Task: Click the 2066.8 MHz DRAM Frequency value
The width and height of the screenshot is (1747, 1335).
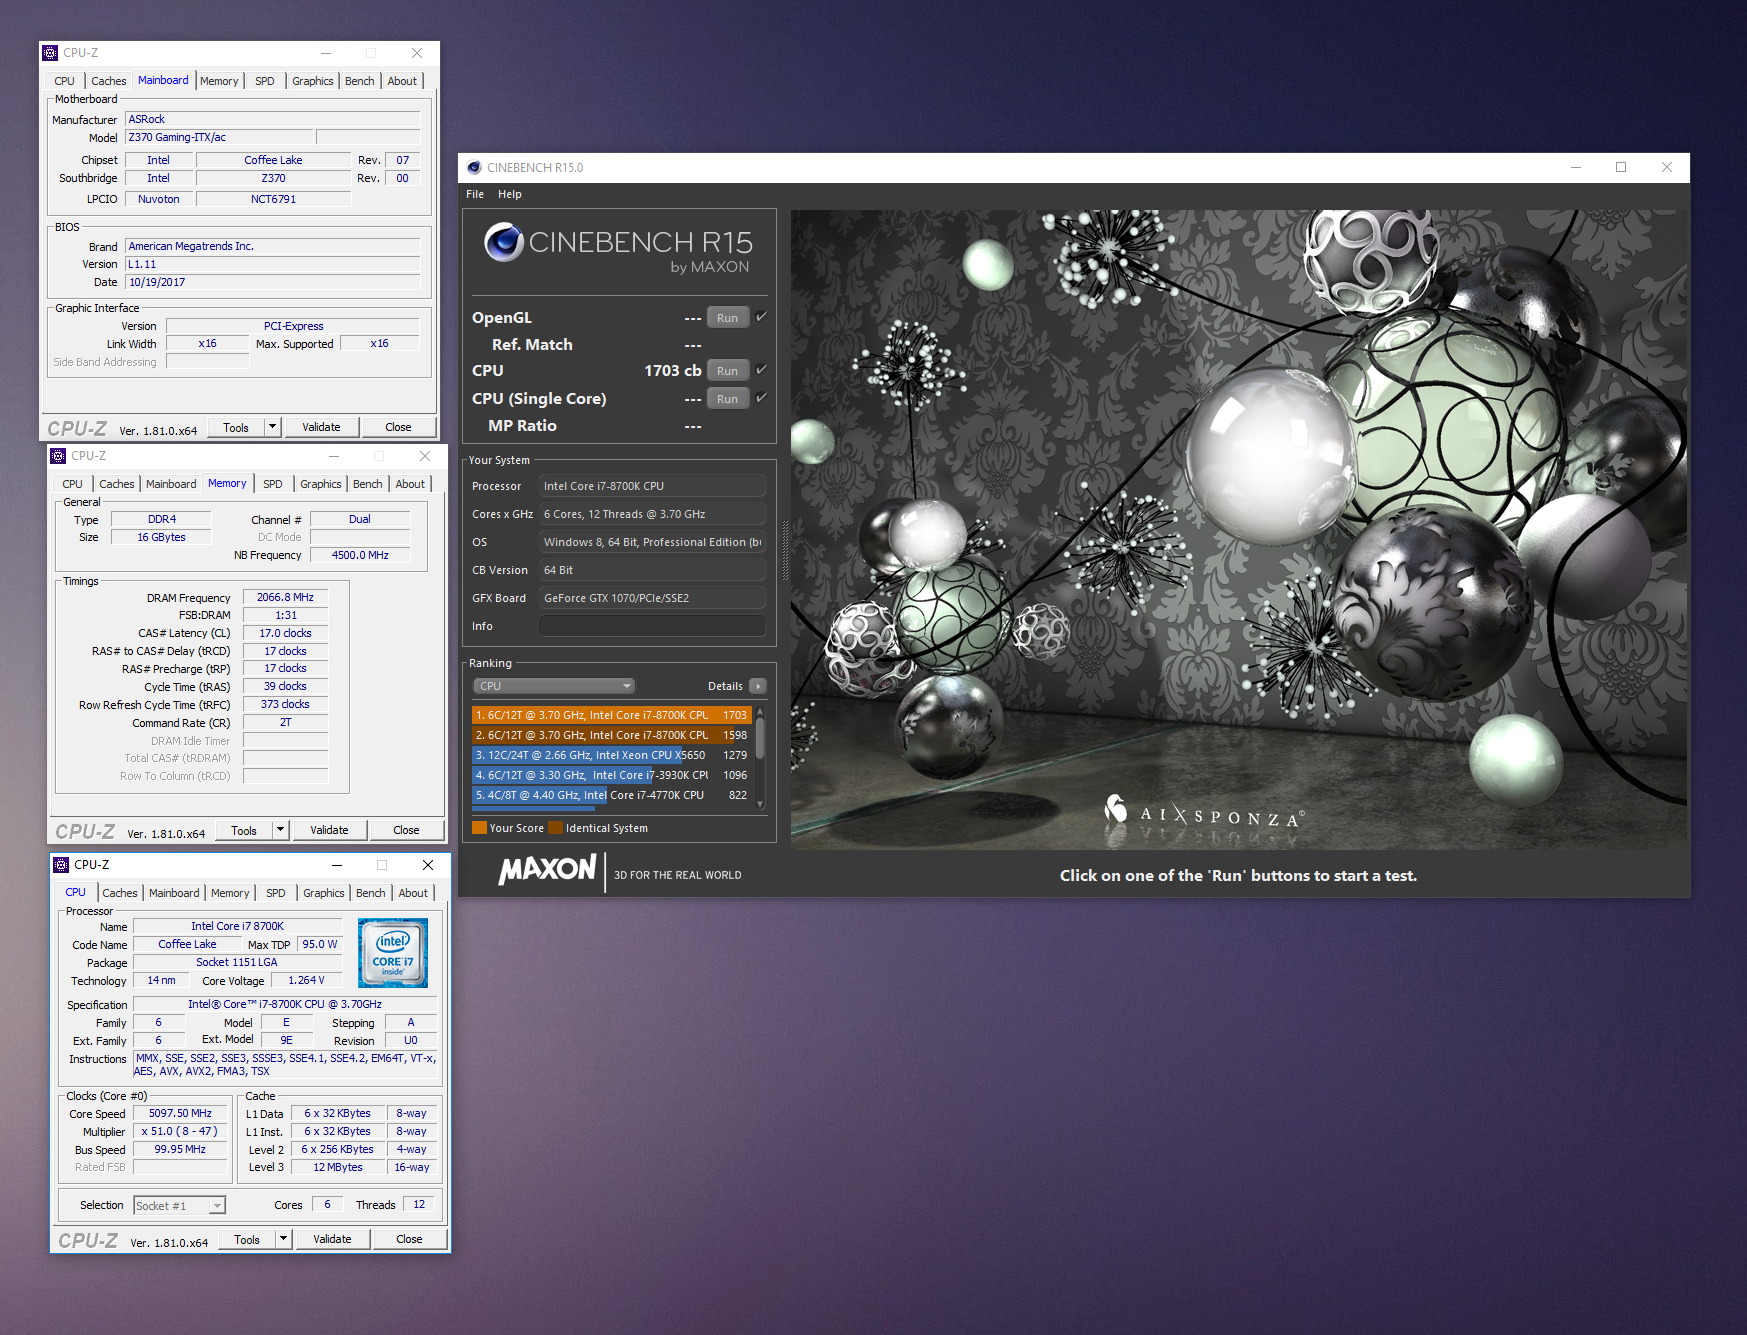Action: 285,597
